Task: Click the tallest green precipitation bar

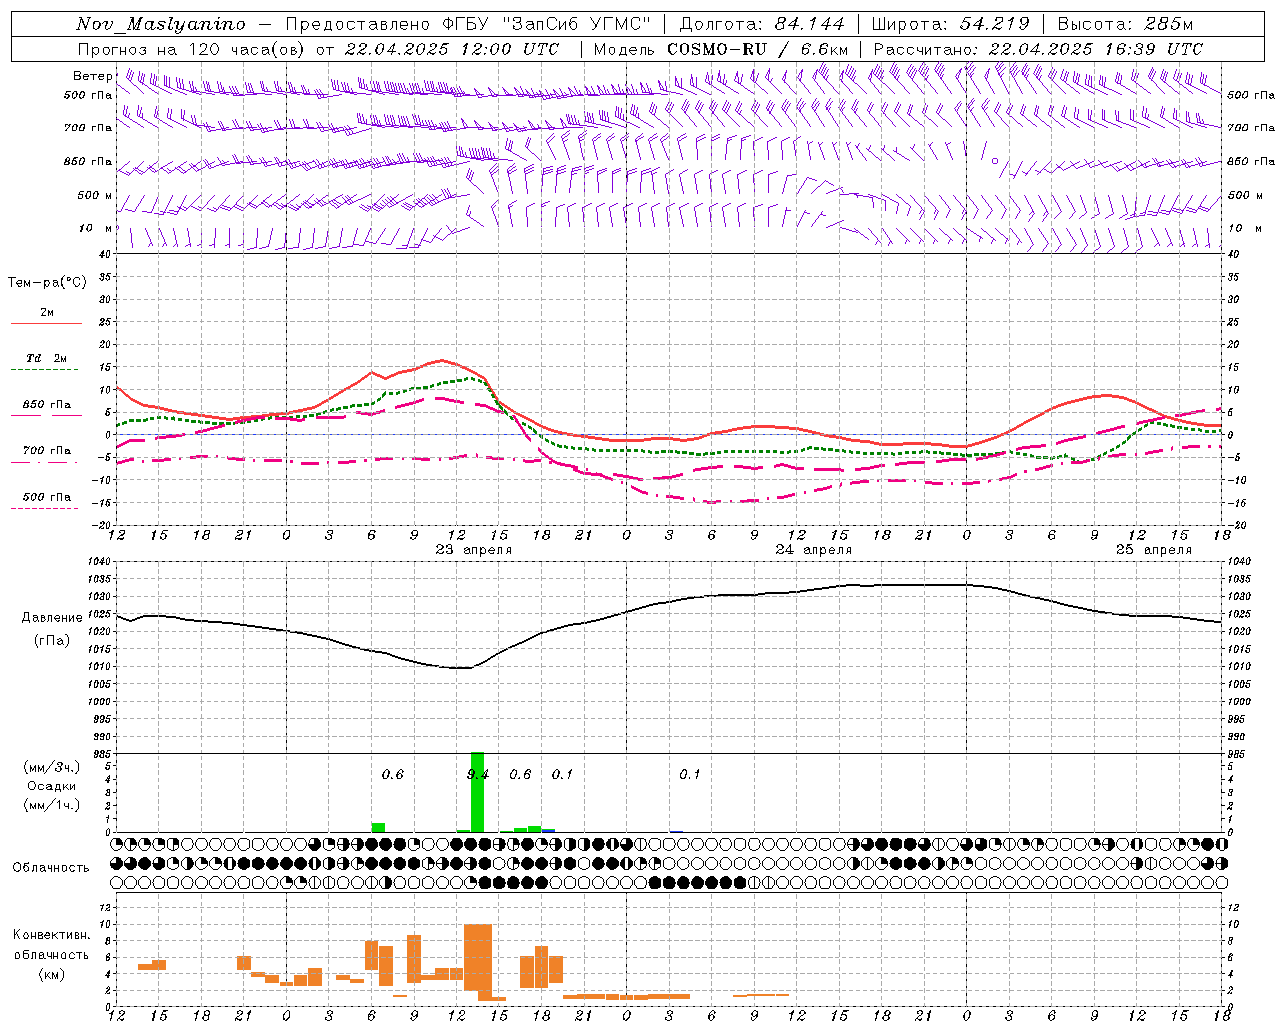Action: tap(477, 792)
